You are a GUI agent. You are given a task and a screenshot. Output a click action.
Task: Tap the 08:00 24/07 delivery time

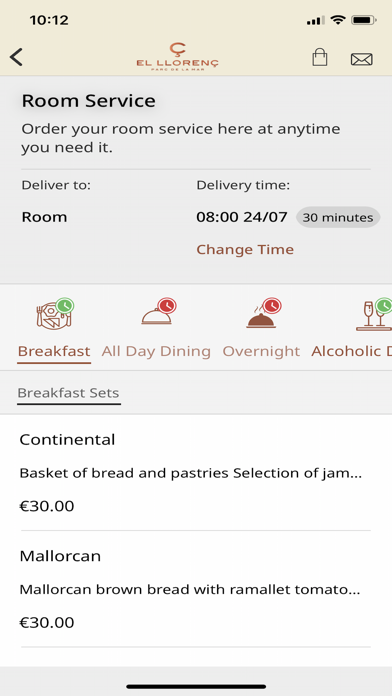pyautogui.click(x=242, y=218)
